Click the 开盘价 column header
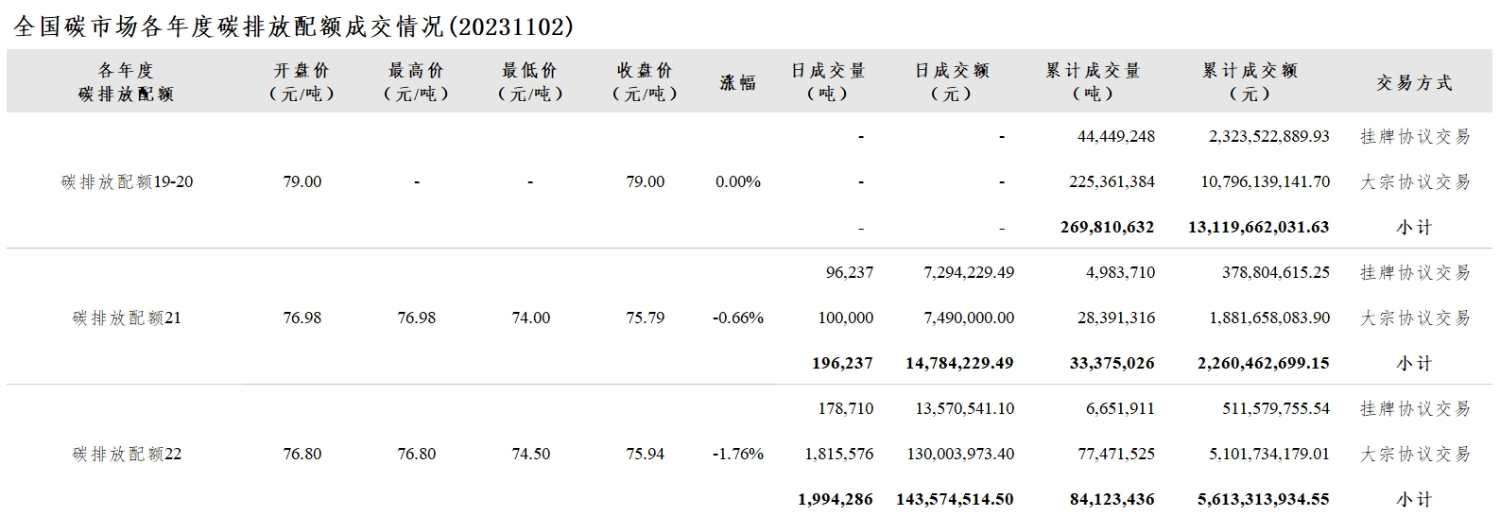Screen dimensions: 1500x516 pyautogui.click(x=302, y=83)
